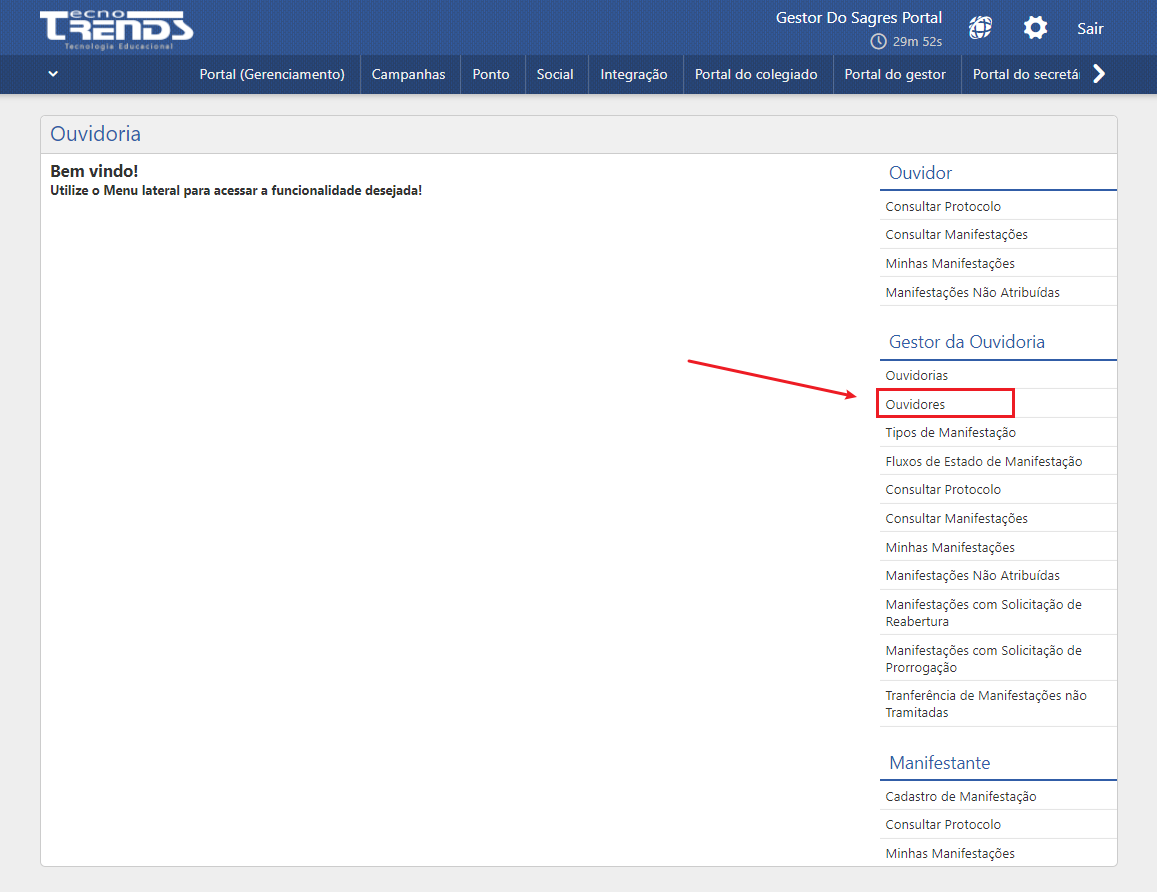Open Portal do colegiado menu
Screen dimensions: 1157x892
point(756,74)
